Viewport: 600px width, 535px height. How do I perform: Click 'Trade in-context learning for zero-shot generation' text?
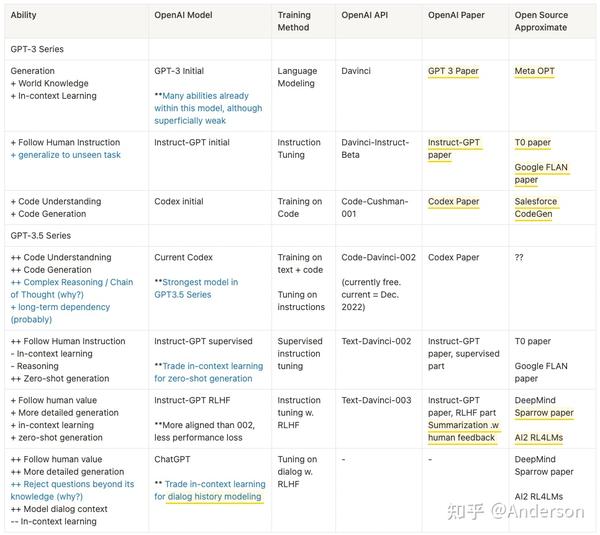tap(208, 372)
